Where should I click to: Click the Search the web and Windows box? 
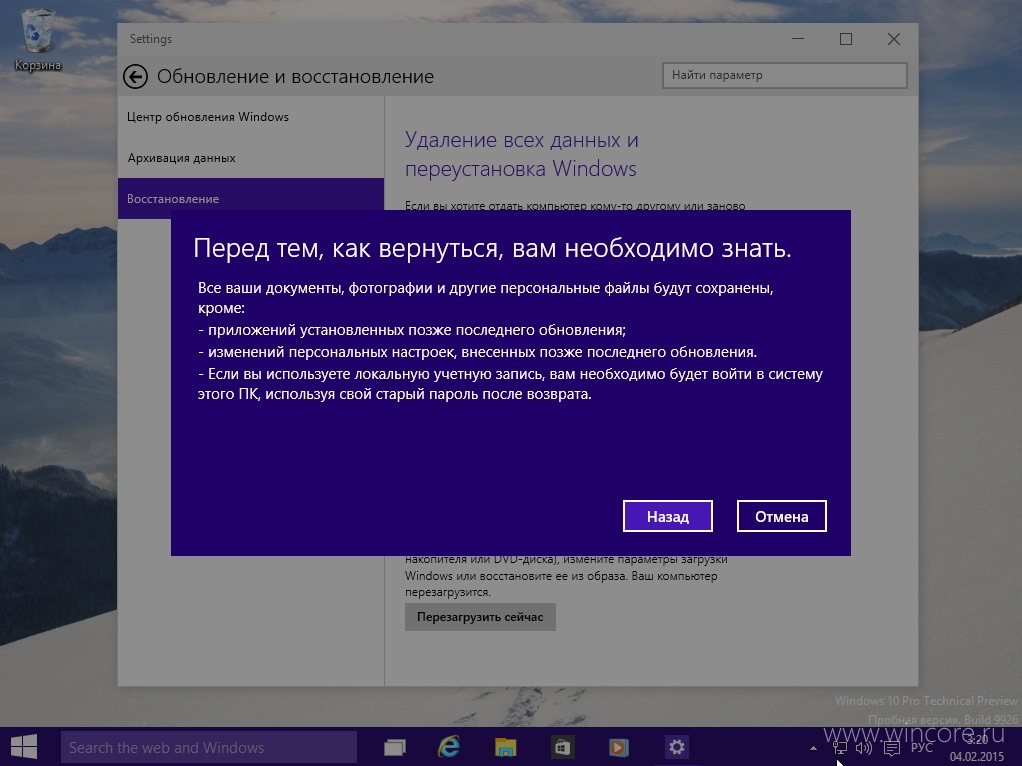[x=209, y=747]
